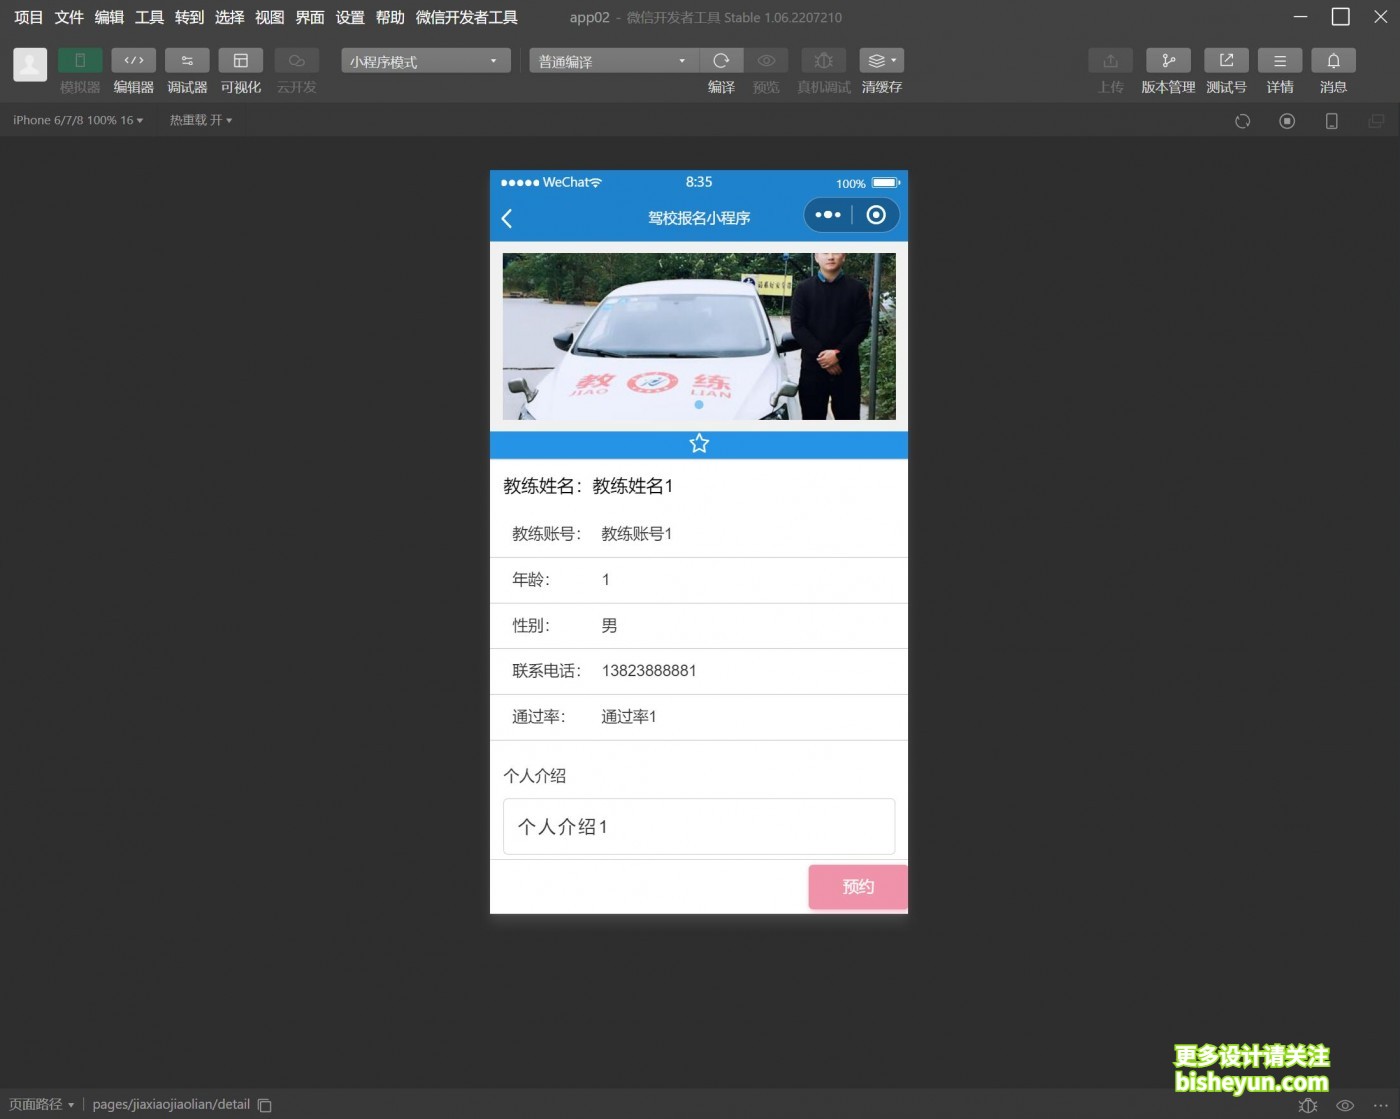This screenshot has height=1119, width=1400.
Task: Open the 微信开发者工具 menu
Action: coord(466,17)
